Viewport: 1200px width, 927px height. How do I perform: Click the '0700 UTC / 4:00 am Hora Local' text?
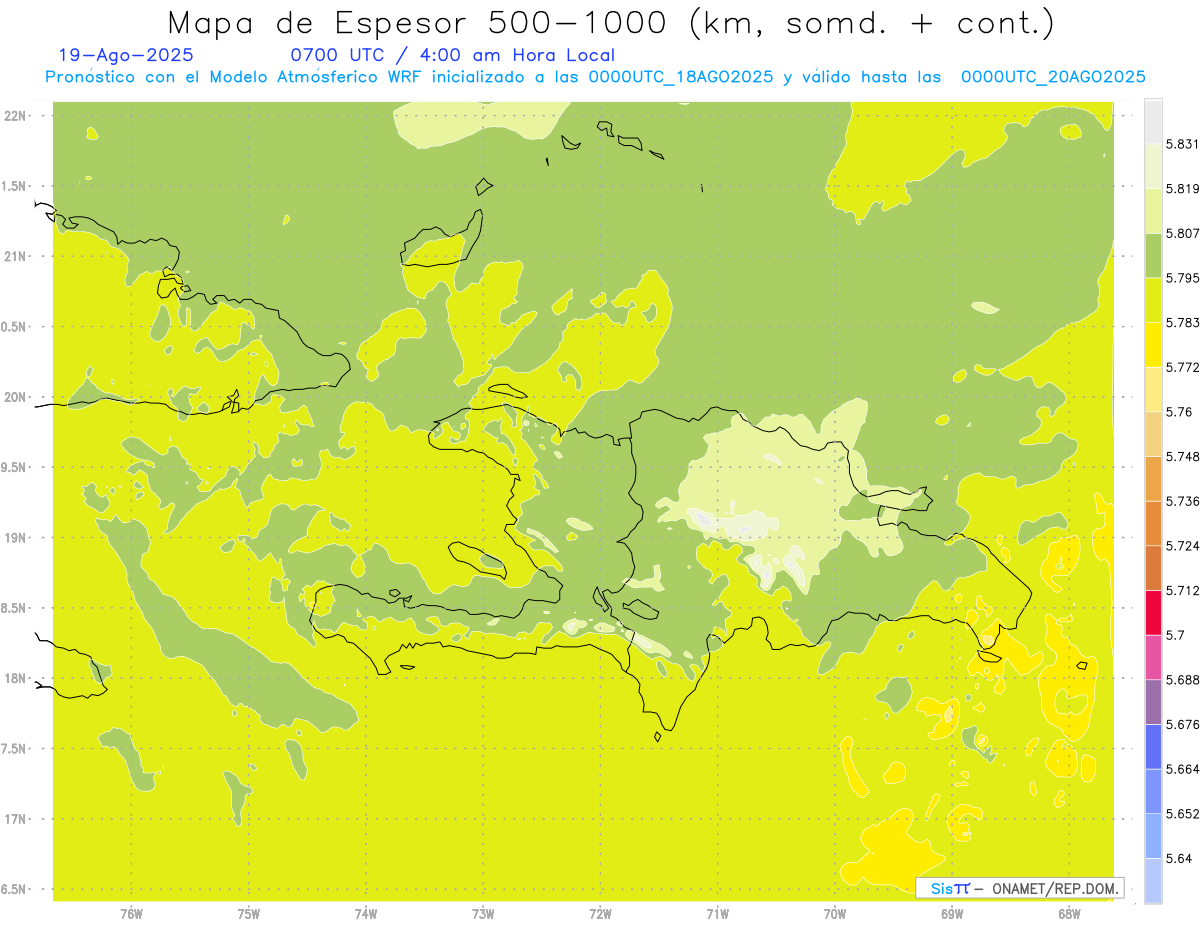(453, 56)
